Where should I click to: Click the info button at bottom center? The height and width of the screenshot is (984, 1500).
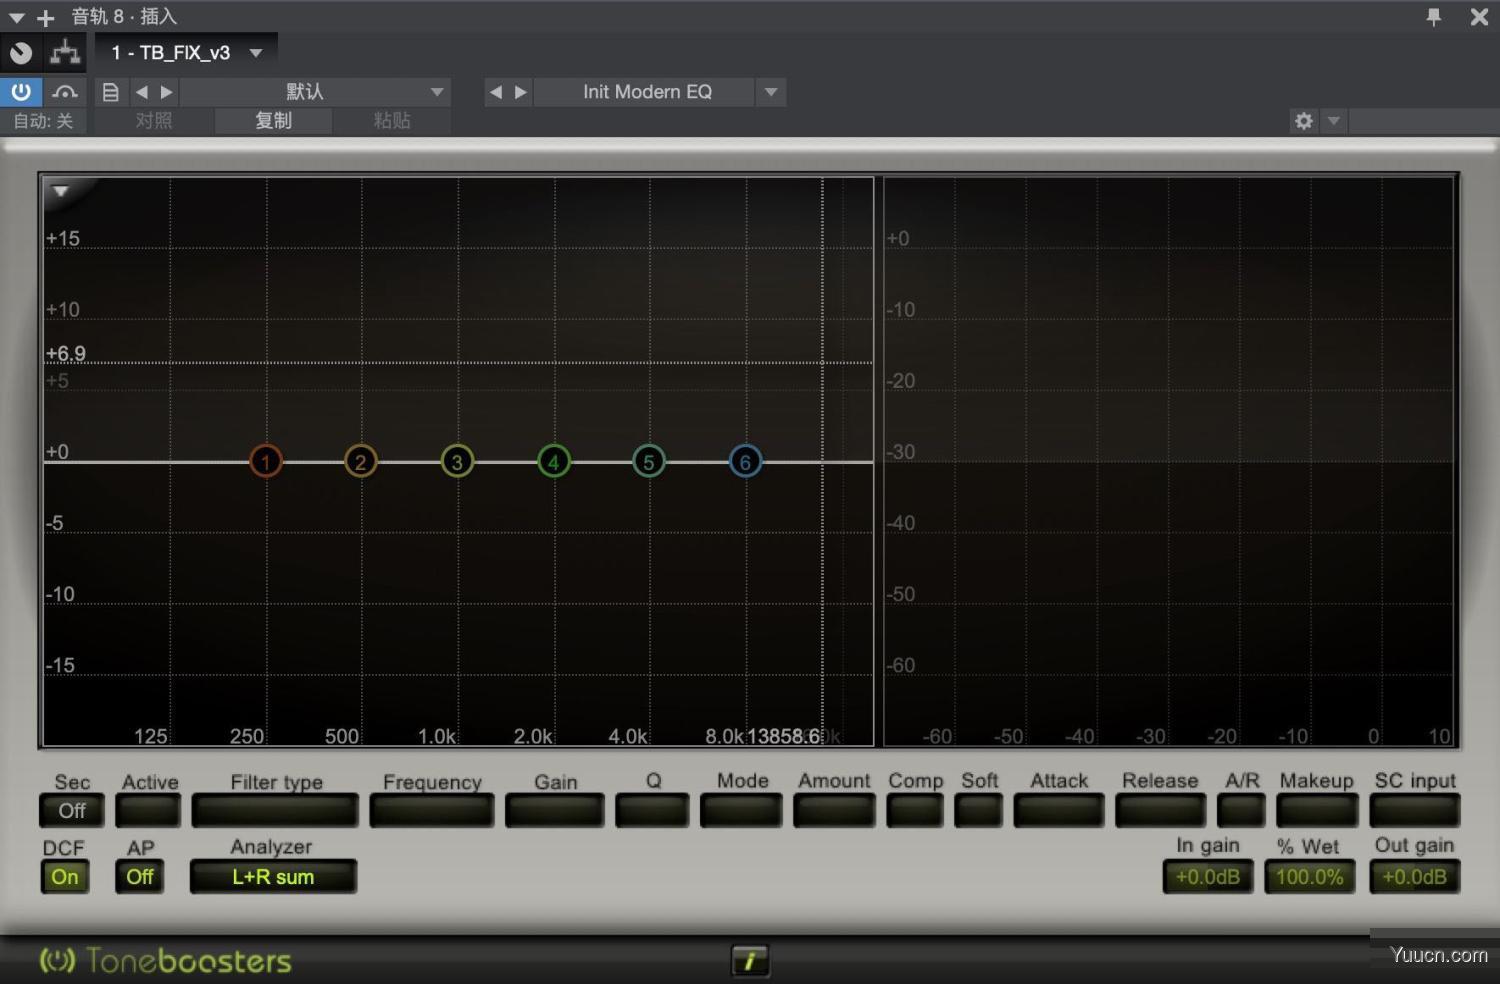coord(750,960)
